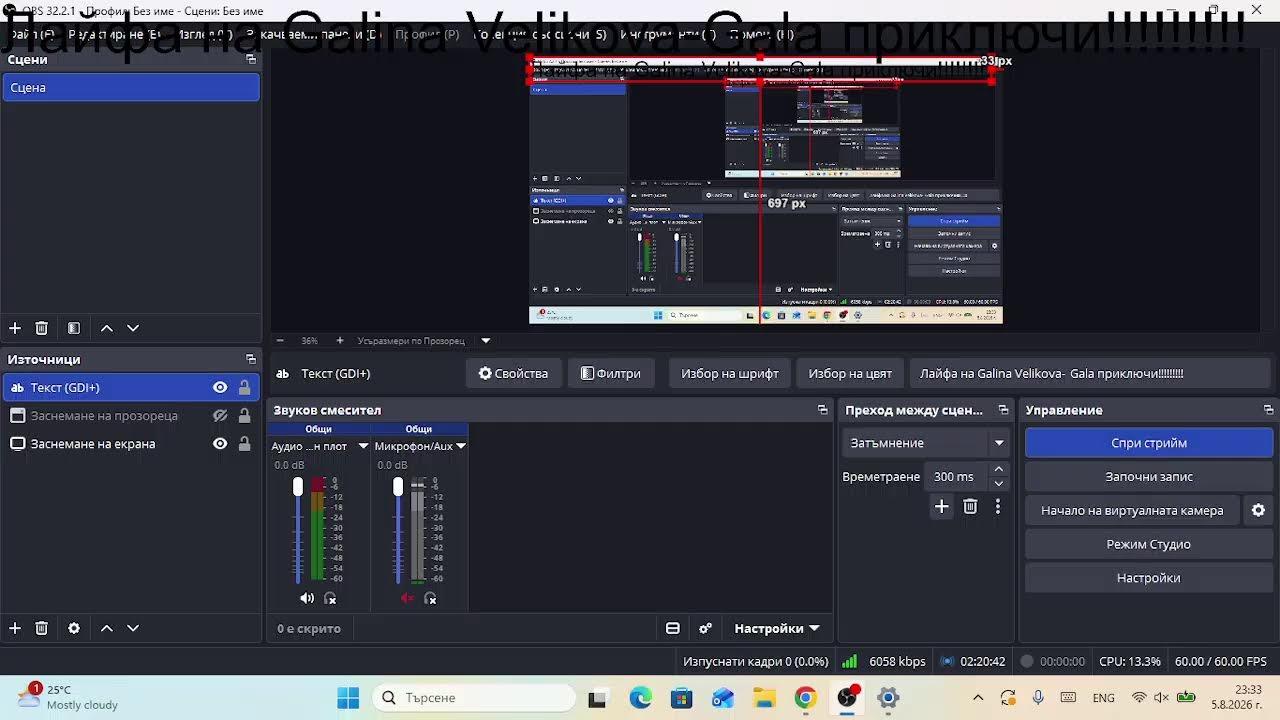Screen dimensions: 1280x720
Task: Move the scene down in Сцени panel
Action: pyautogui.click(x=133, y=328)
